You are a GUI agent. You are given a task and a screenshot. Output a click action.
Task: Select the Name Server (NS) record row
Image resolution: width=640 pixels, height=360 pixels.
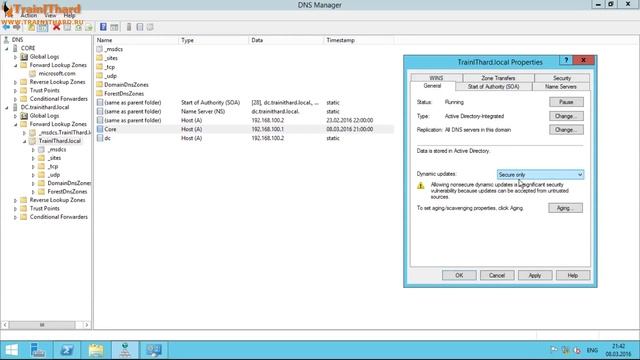[244, 111]
